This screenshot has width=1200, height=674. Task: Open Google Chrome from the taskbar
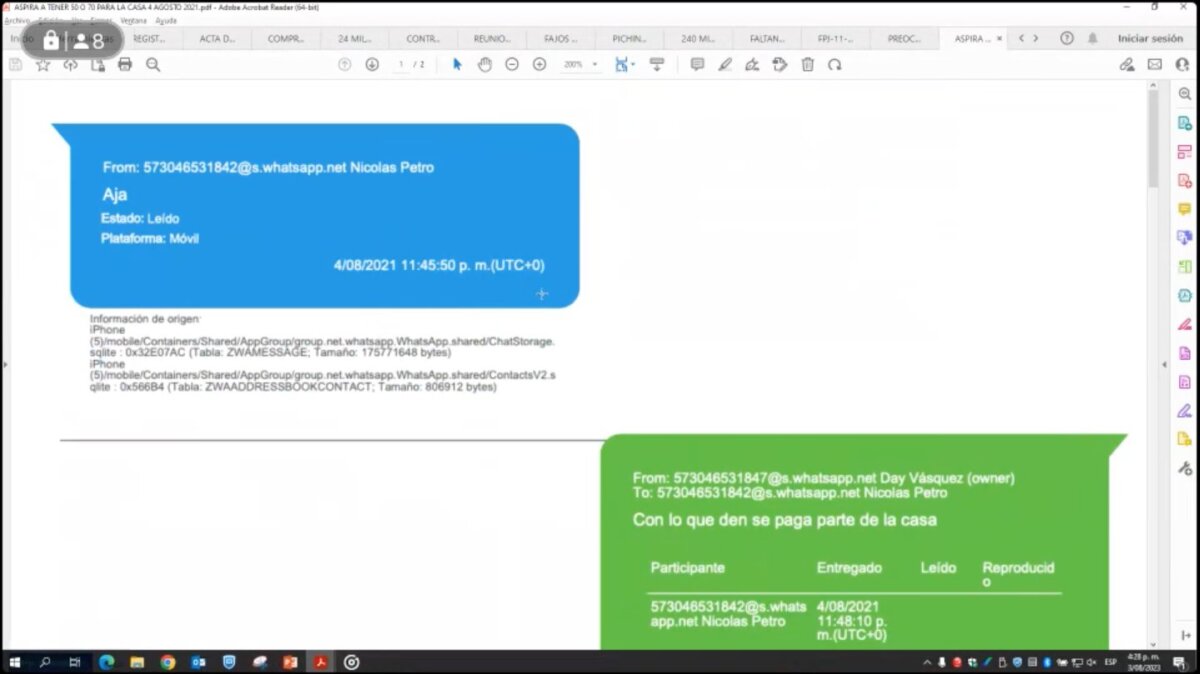coord(168,662)
